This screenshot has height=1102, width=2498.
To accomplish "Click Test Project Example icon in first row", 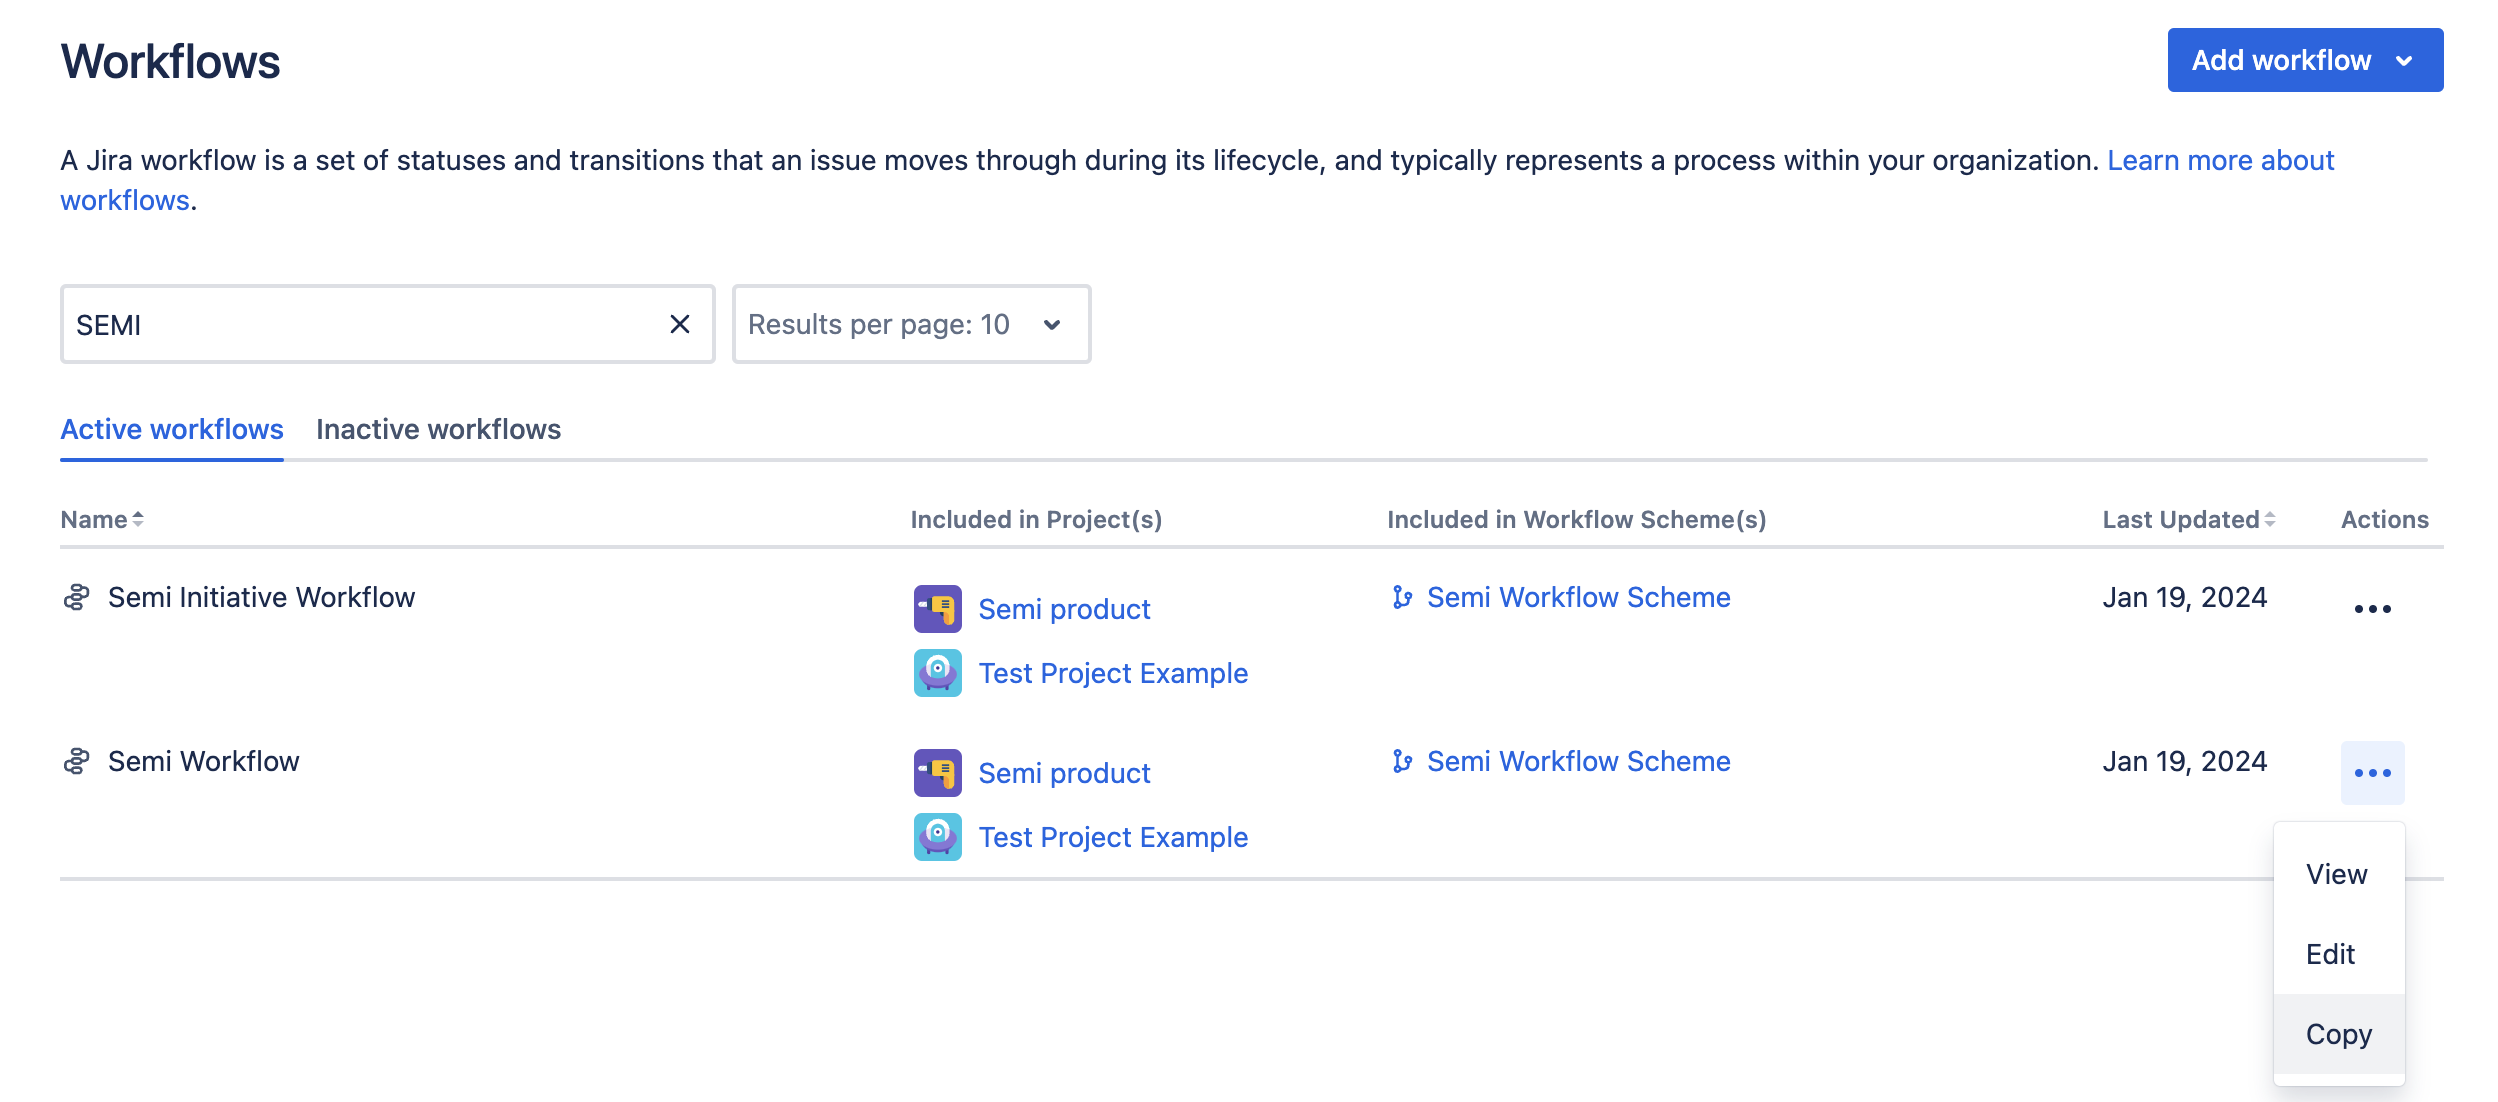I will 937,673.
